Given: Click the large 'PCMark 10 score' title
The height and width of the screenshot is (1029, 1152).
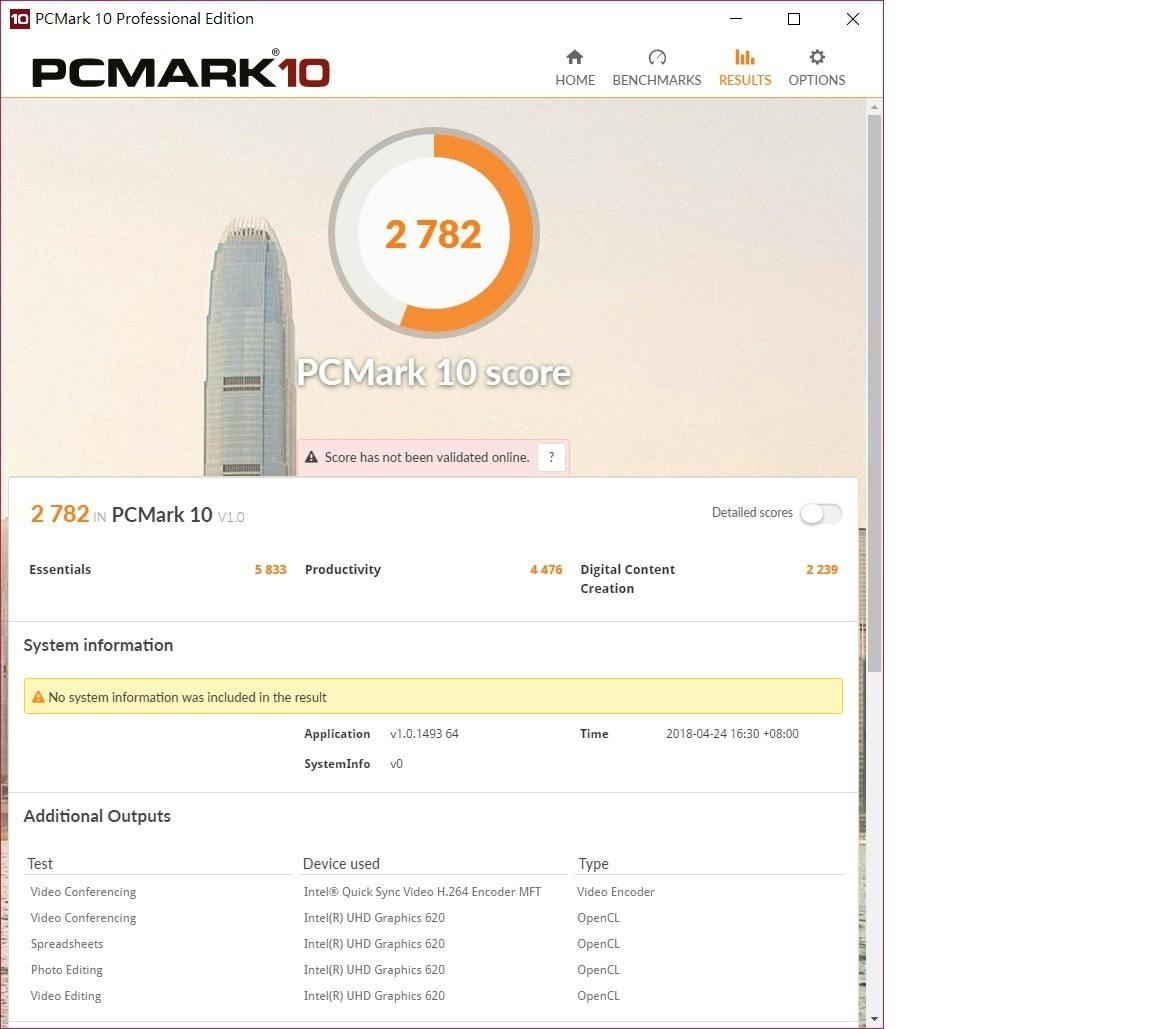Looking at the screenshot, I should tap(433, 372).
